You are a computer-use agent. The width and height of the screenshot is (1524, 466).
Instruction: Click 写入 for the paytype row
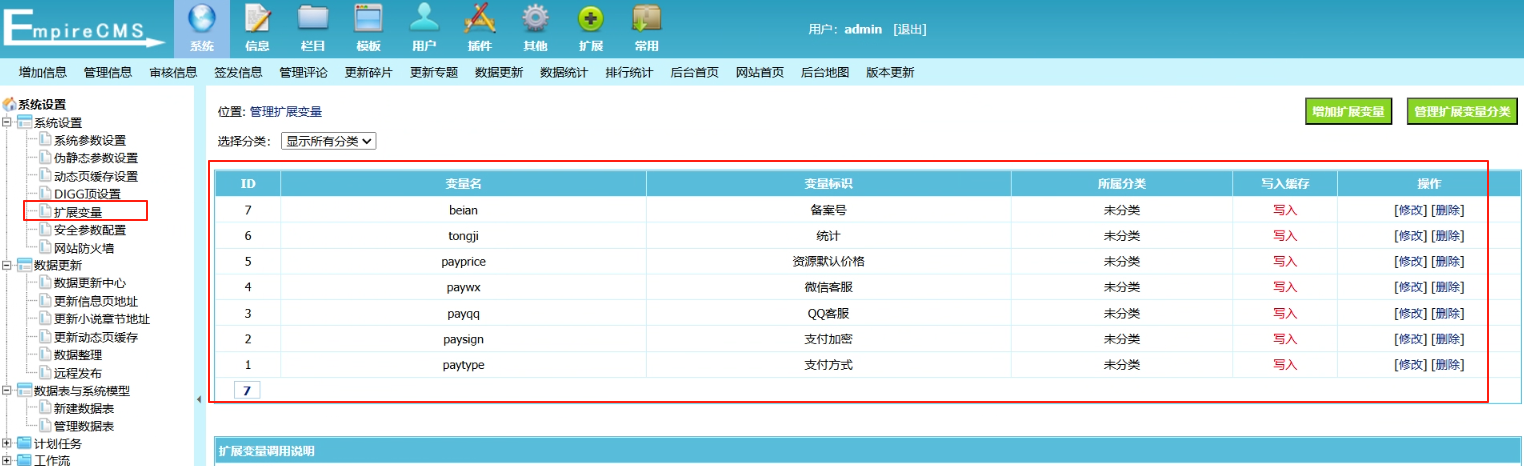pyautogui.click(x=1285, y=365)
